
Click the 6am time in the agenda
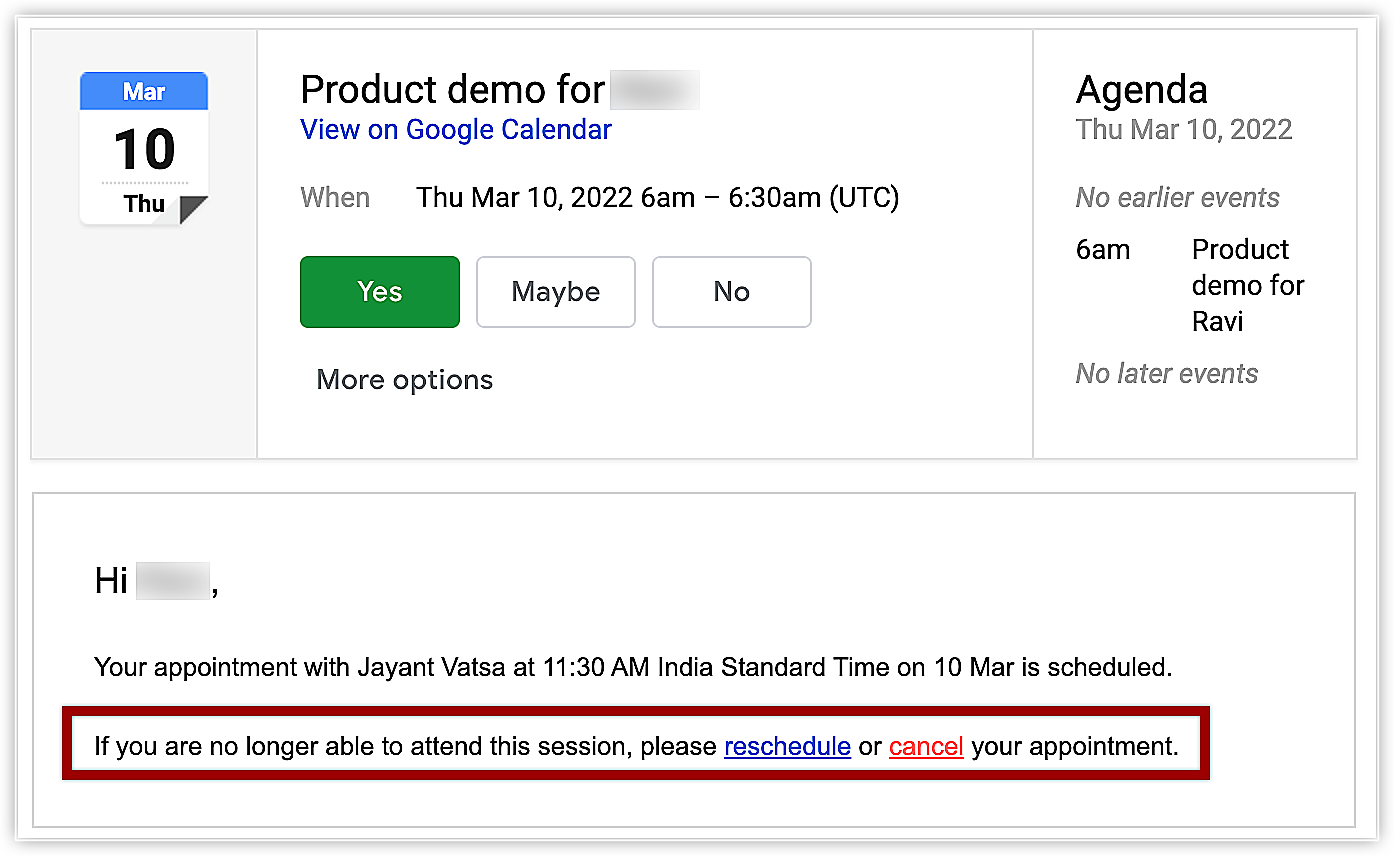pyautogui.click(x=1103, y=250)
